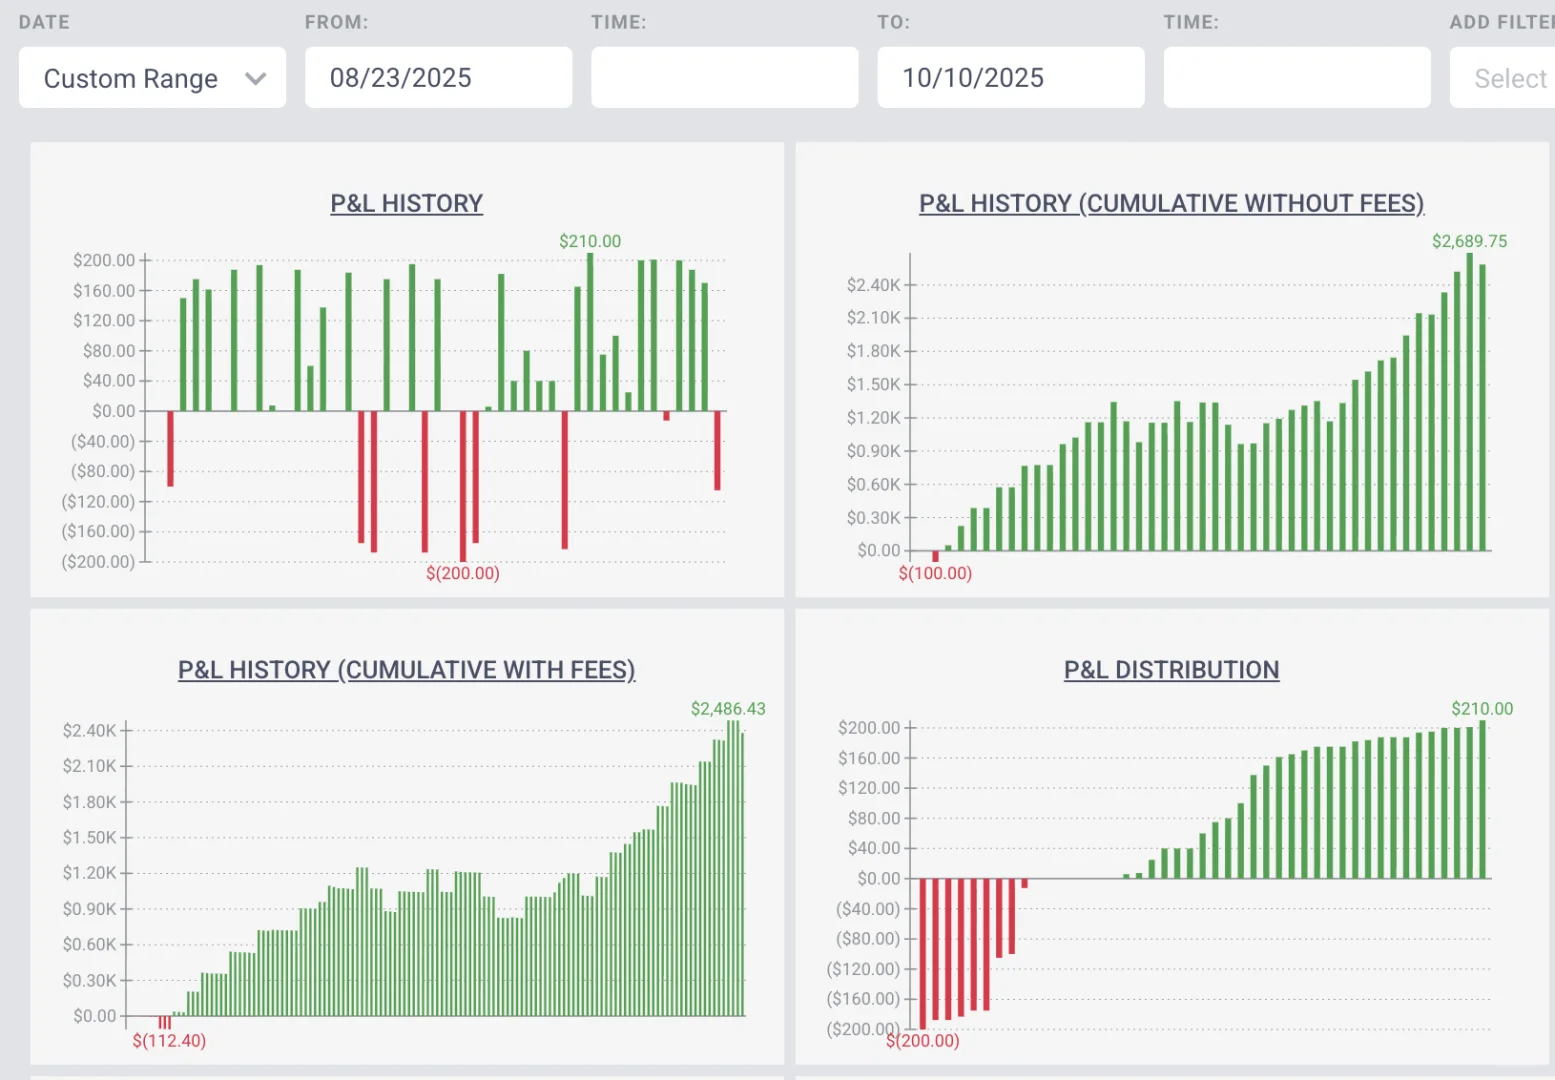Click the $2,486.43 peak value label

coord(728,709)
